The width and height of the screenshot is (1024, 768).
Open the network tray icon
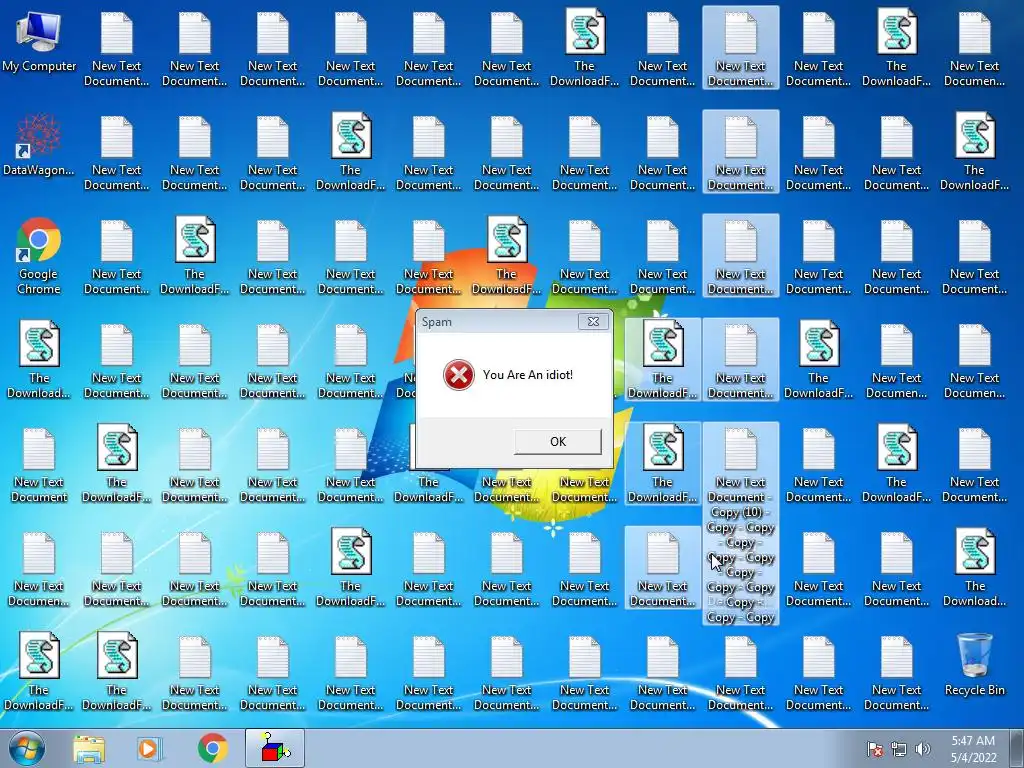pyautogui.click(x=899, y=750)
